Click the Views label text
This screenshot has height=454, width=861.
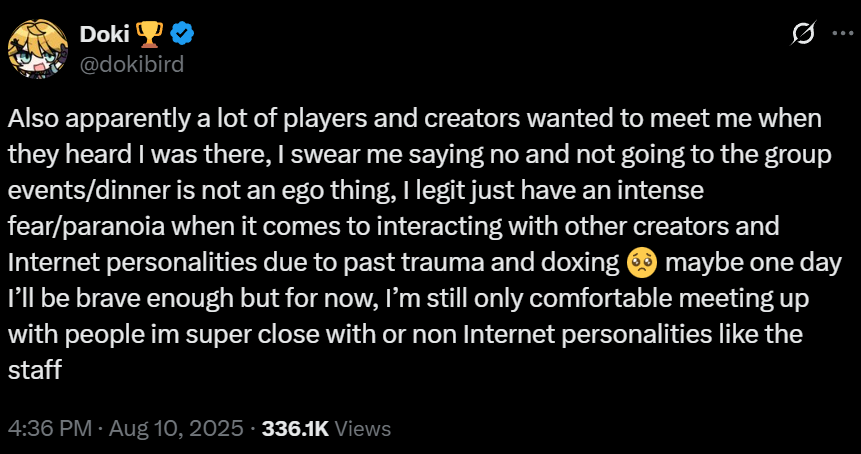[362, 428]
